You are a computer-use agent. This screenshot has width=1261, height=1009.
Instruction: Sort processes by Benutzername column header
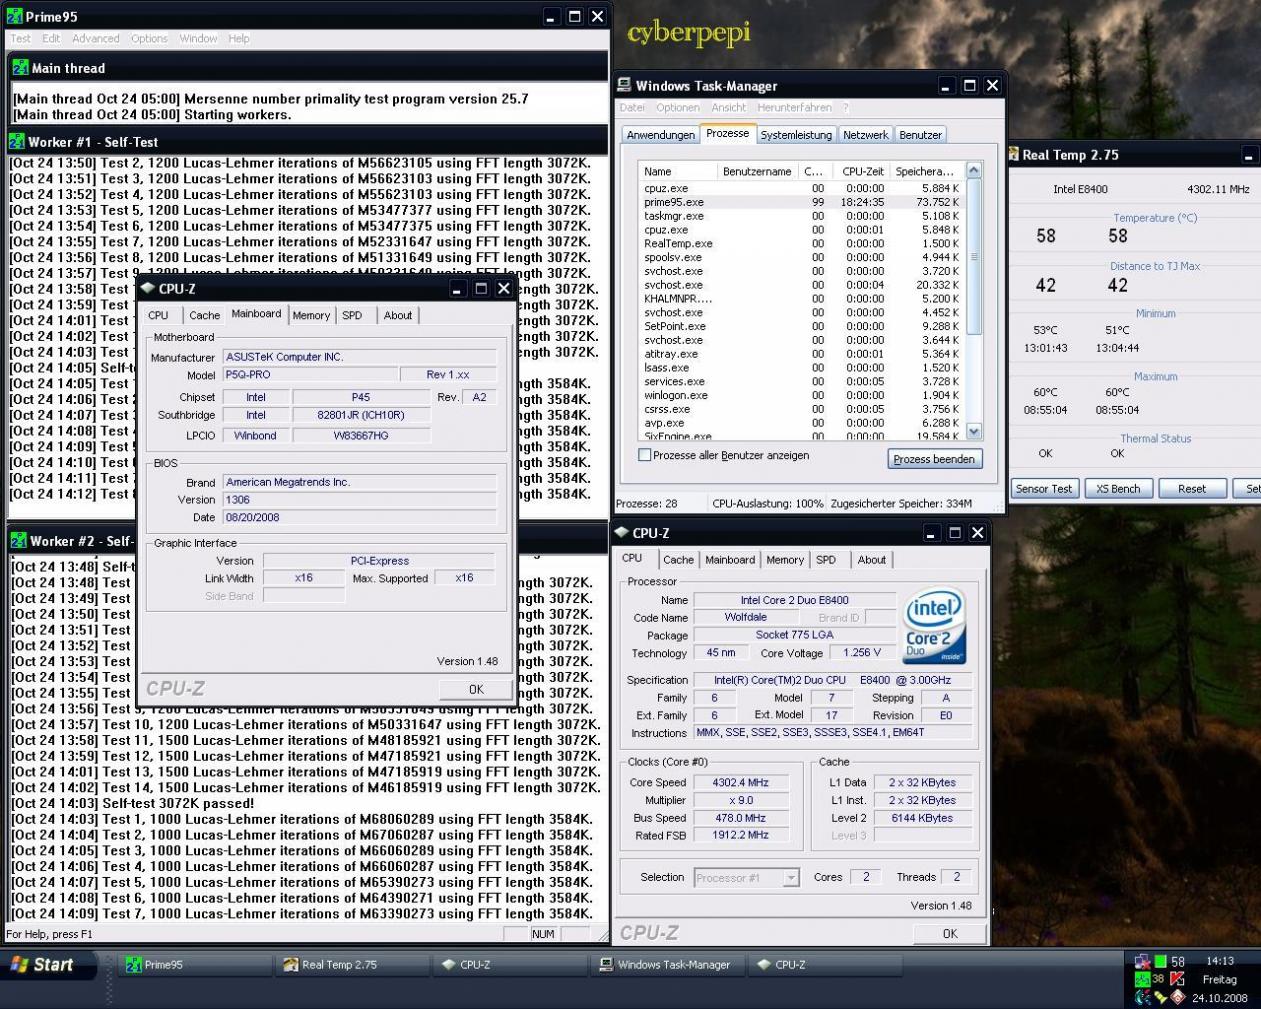click(x=757, y=171)
